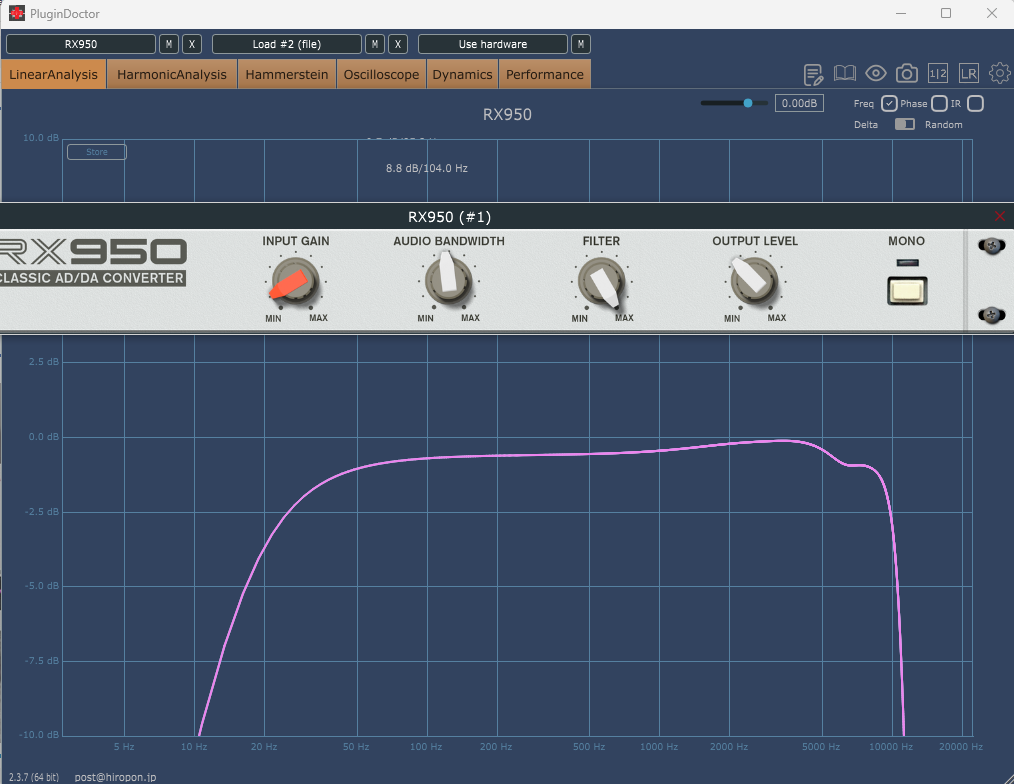The image size is (1014, 784).
Task: Click the 0.00dB value field
Action: (799, 103)
